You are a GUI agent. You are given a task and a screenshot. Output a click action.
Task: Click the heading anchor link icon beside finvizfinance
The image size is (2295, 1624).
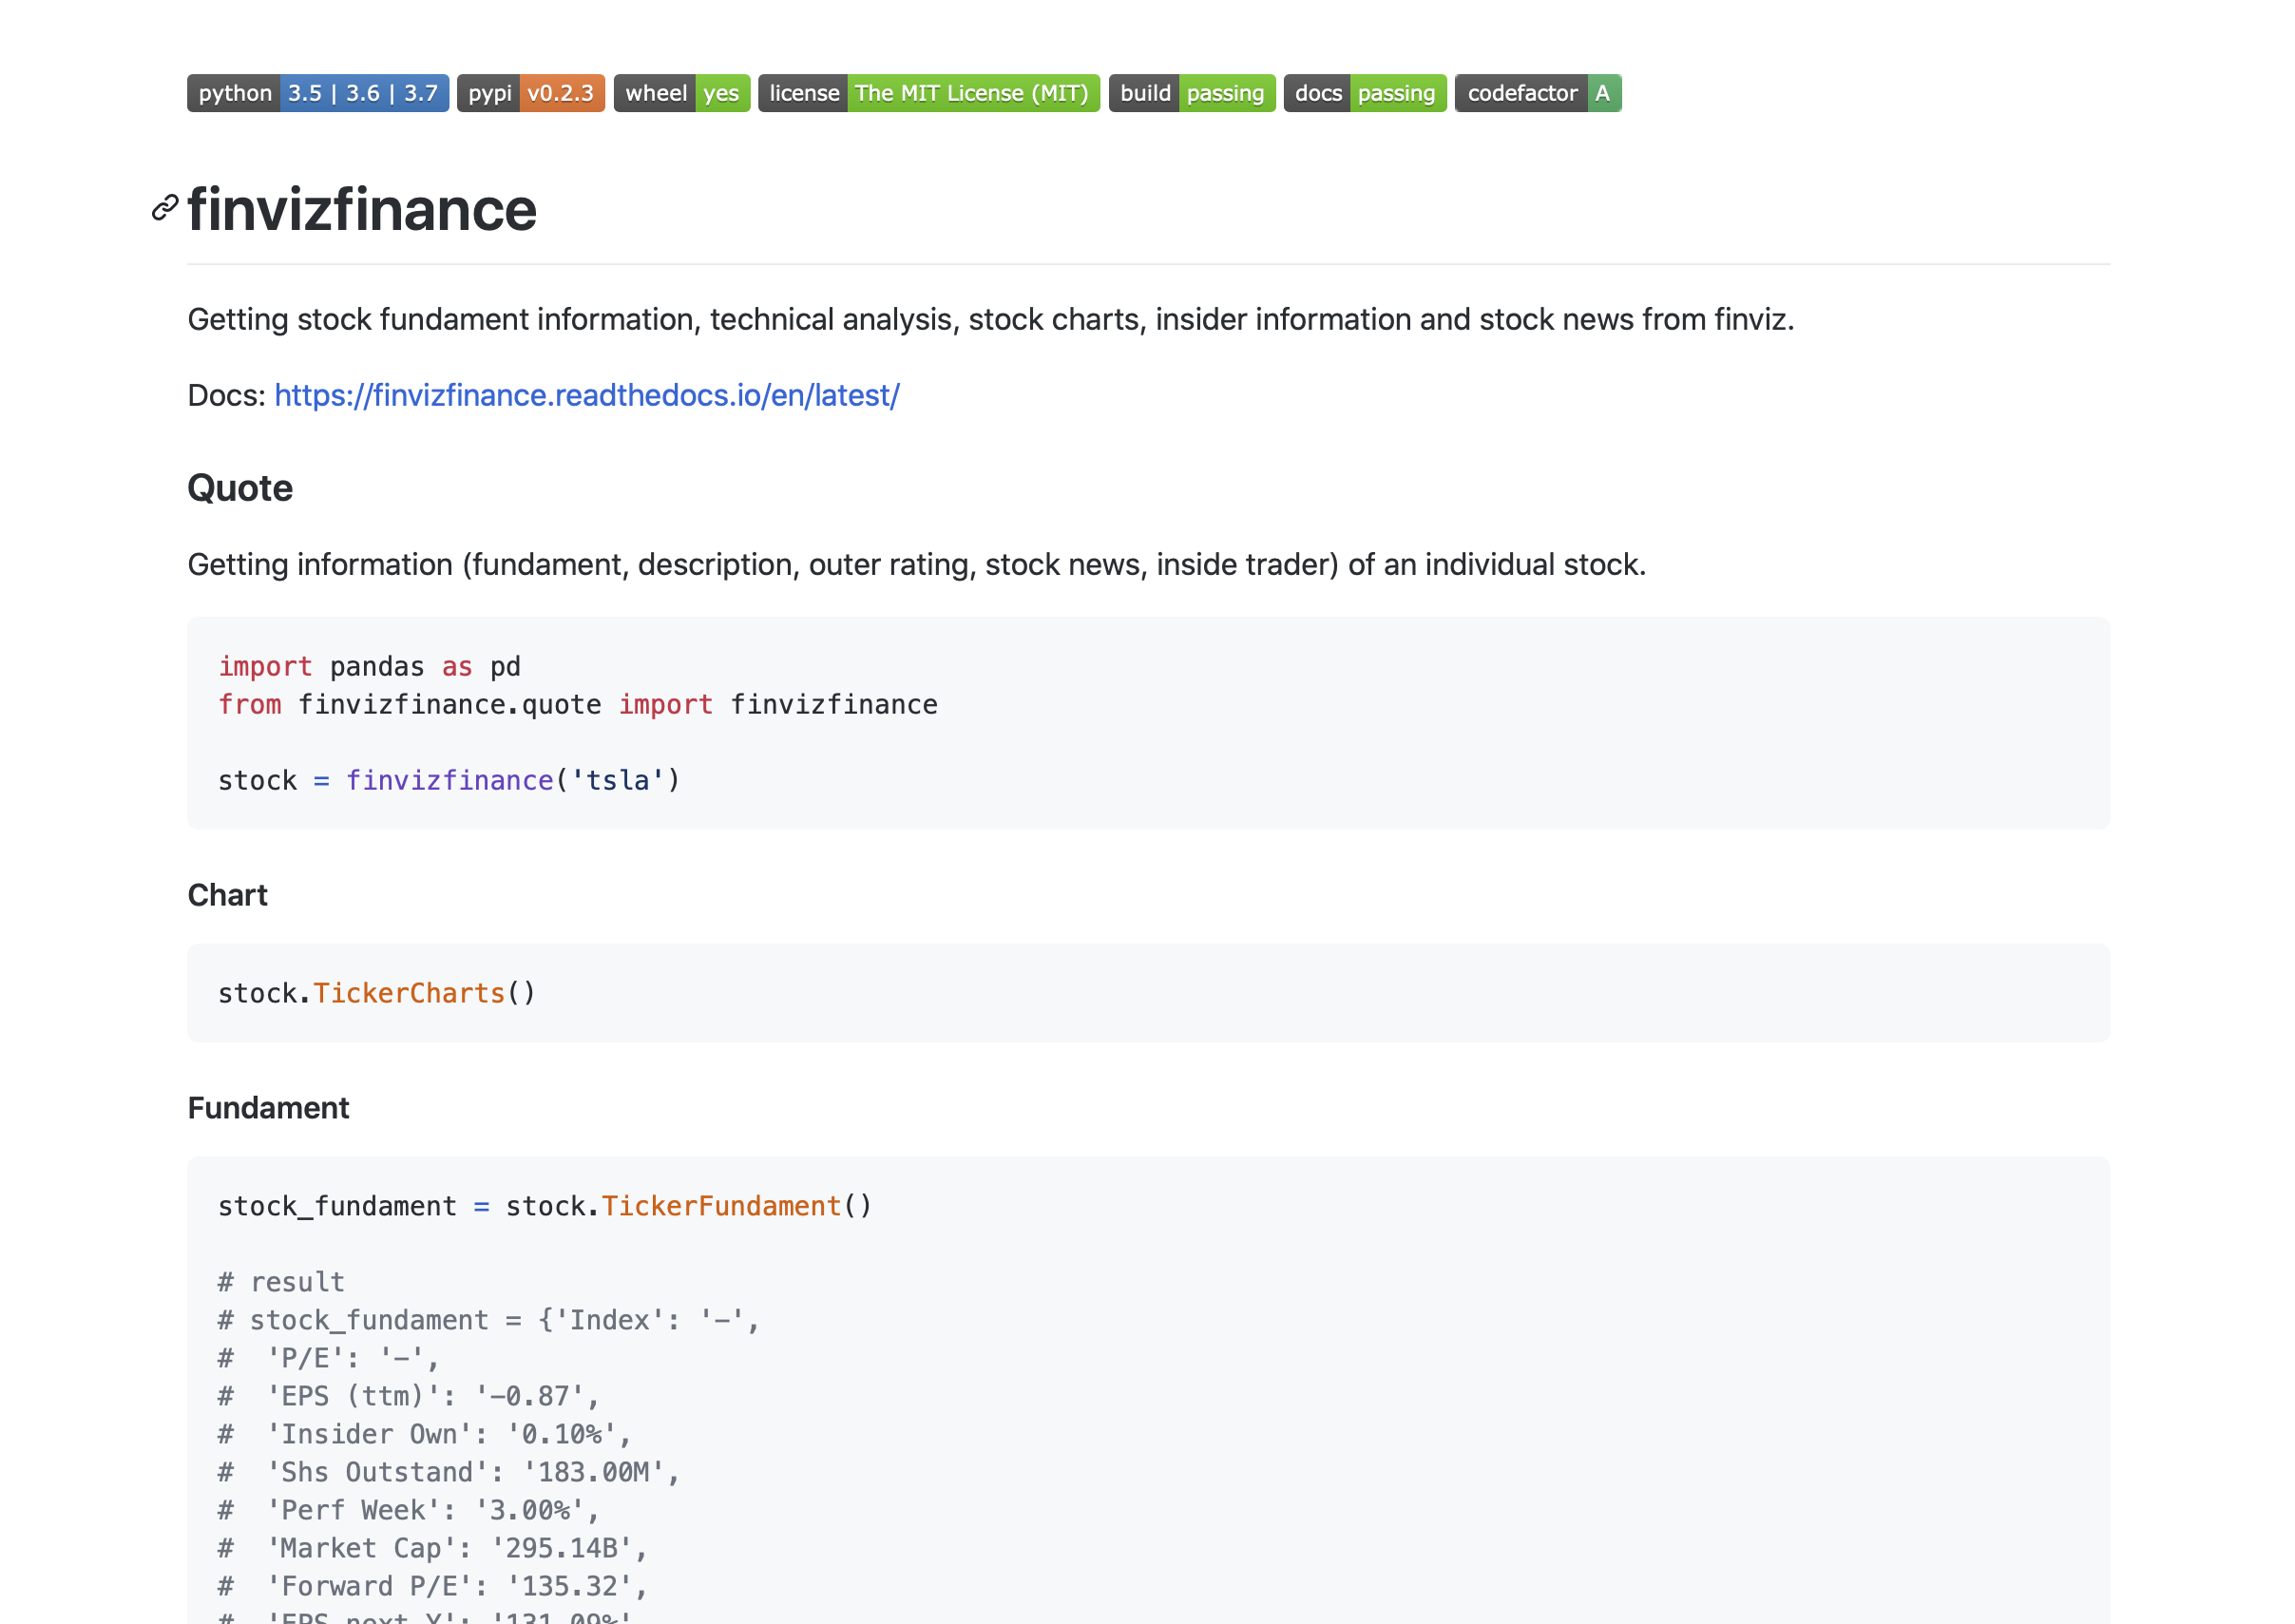coord(165,208)
